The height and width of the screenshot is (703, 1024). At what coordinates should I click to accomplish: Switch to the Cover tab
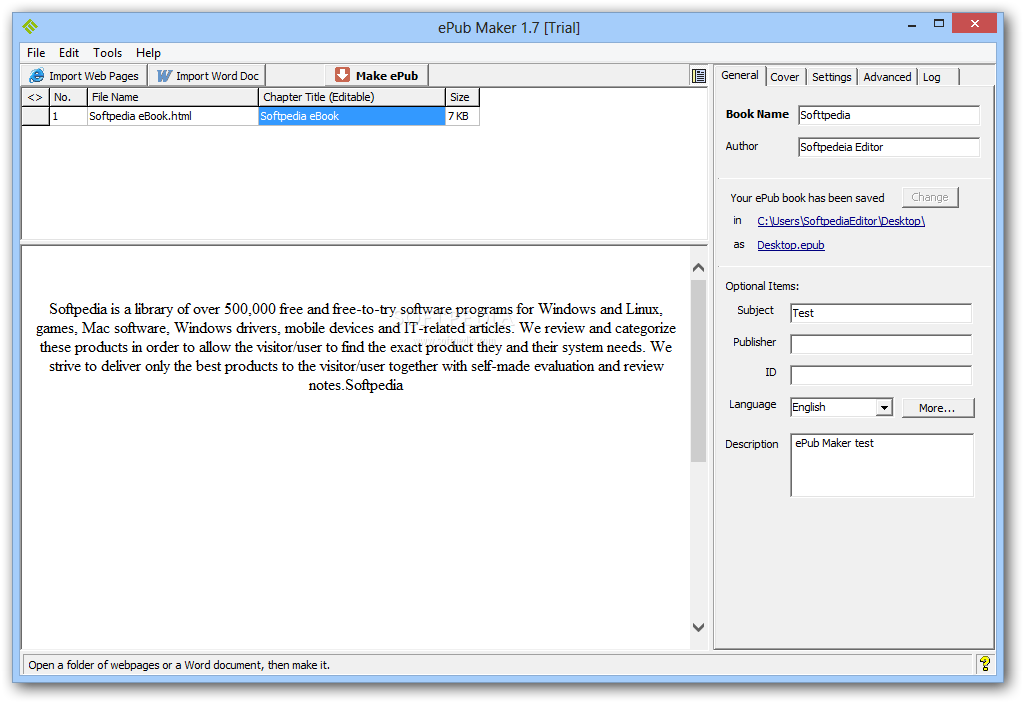tap(784, 77)
